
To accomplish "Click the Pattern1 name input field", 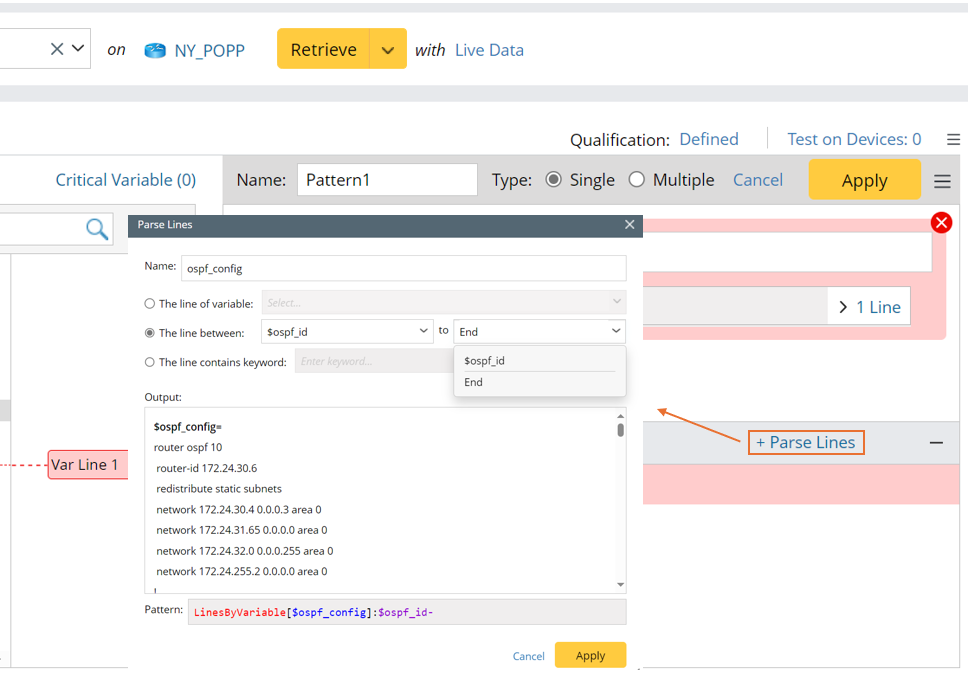I will [x=387, y=180].
